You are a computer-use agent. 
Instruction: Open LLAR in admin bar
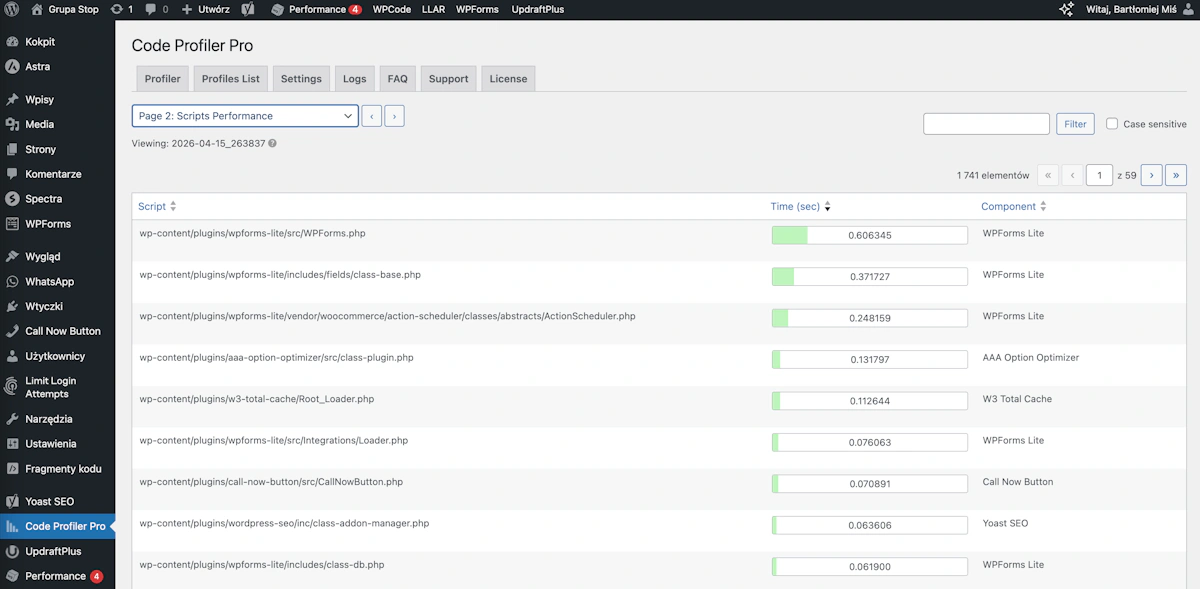coord(434,9)
